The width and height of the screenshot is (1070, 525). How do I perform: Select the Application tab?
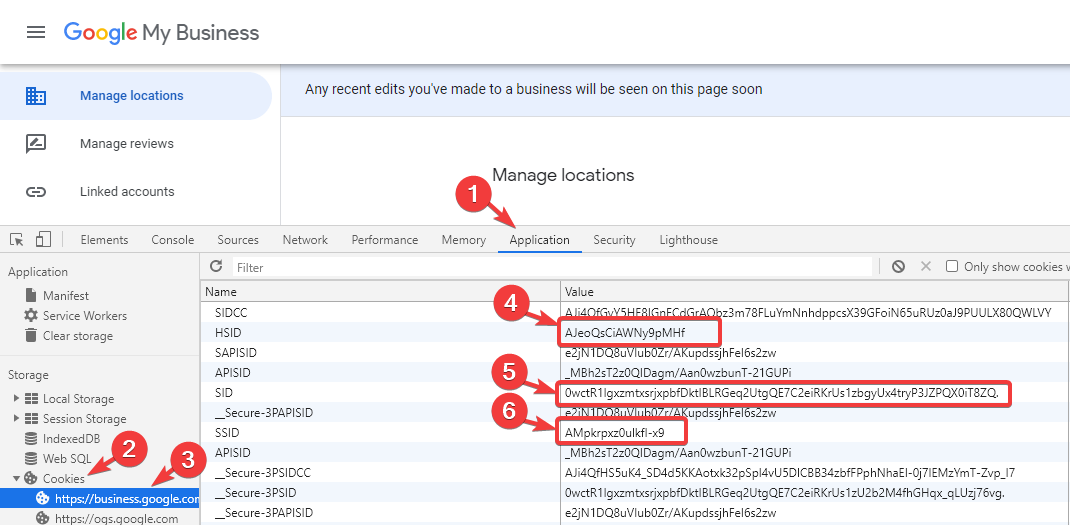pos(540,240)
